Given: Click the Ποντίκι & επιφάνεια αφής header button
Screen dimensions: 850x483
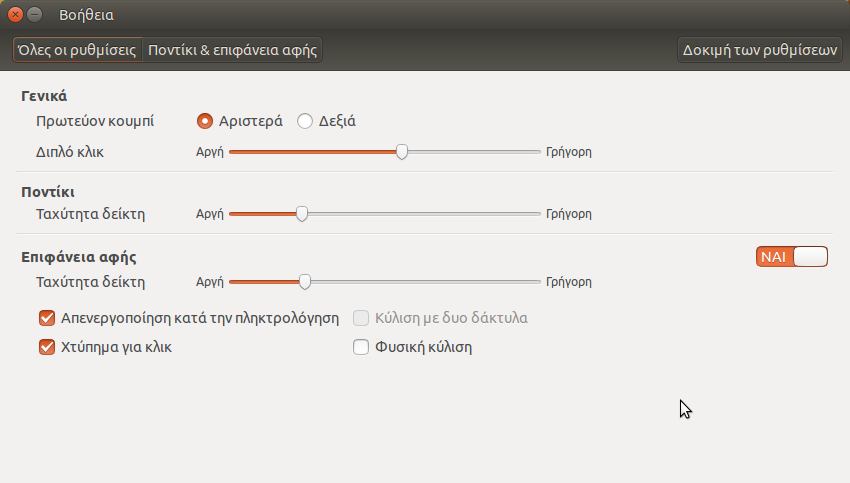Looking at the screenshot, I should (x=233, y=50).
